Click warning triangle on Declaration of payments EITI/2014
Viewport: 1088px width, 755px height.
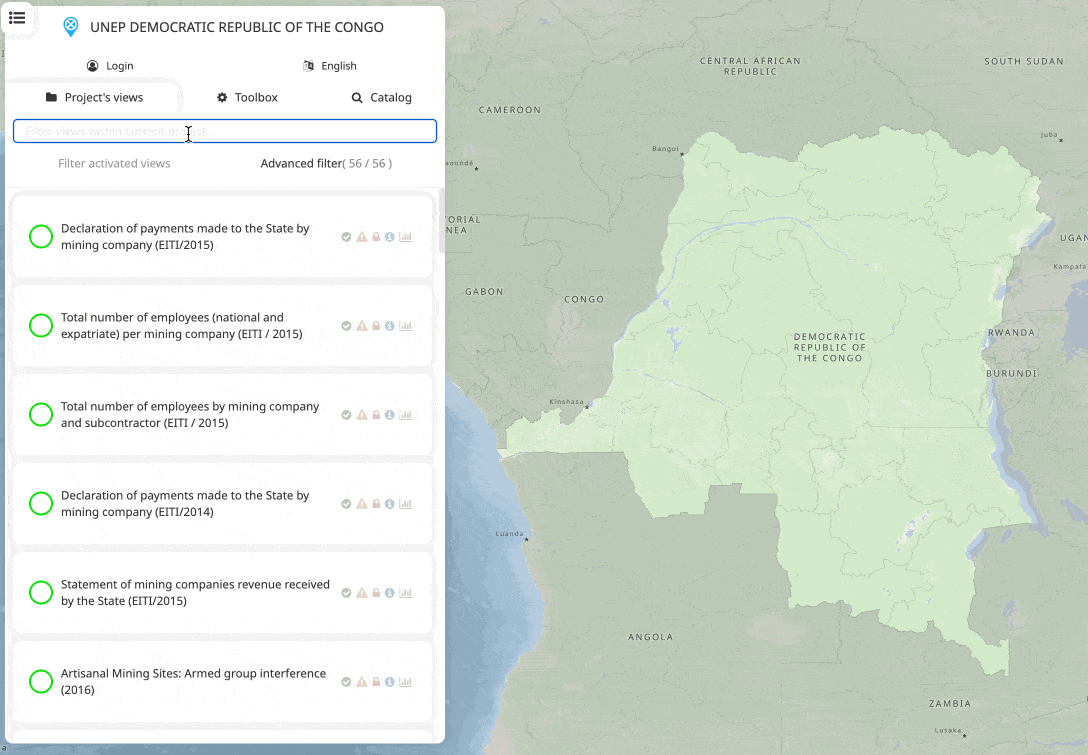tap(361, 504)
